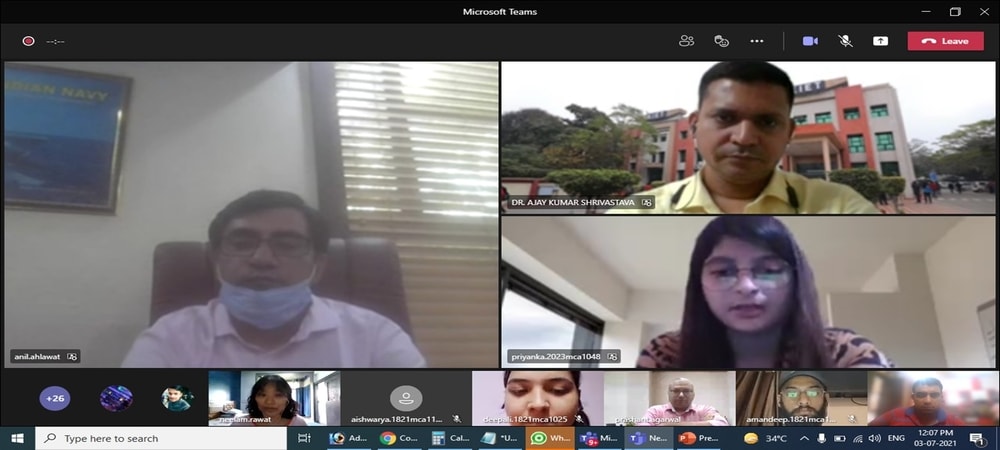
Task: Open the Windows Start menu
Action: click(17, 438)
